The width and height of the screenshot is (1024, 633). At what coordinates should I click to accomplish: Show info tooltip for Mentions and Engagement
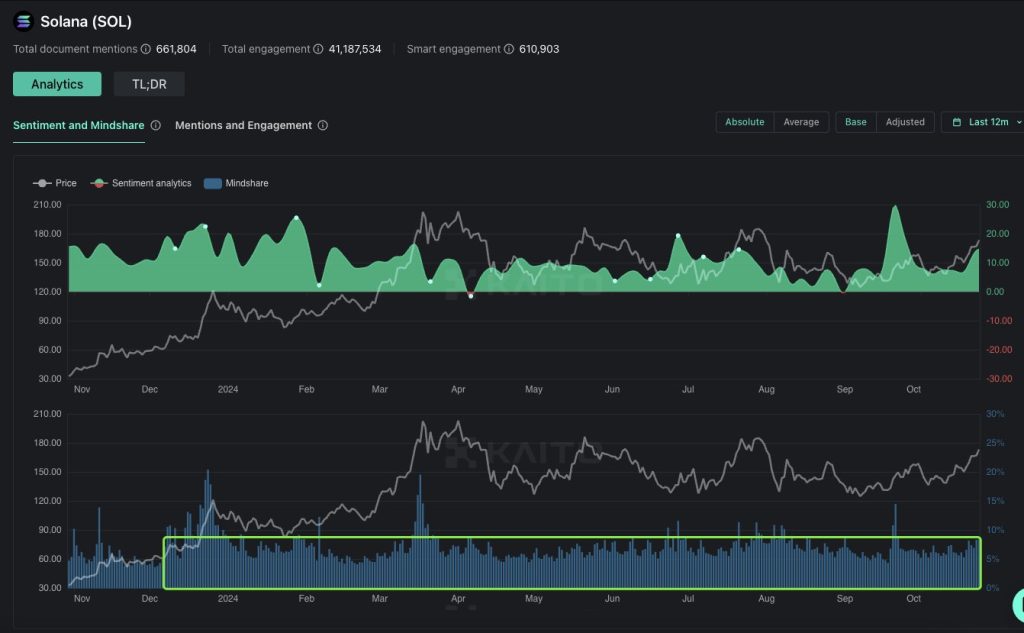pos(323,125)
